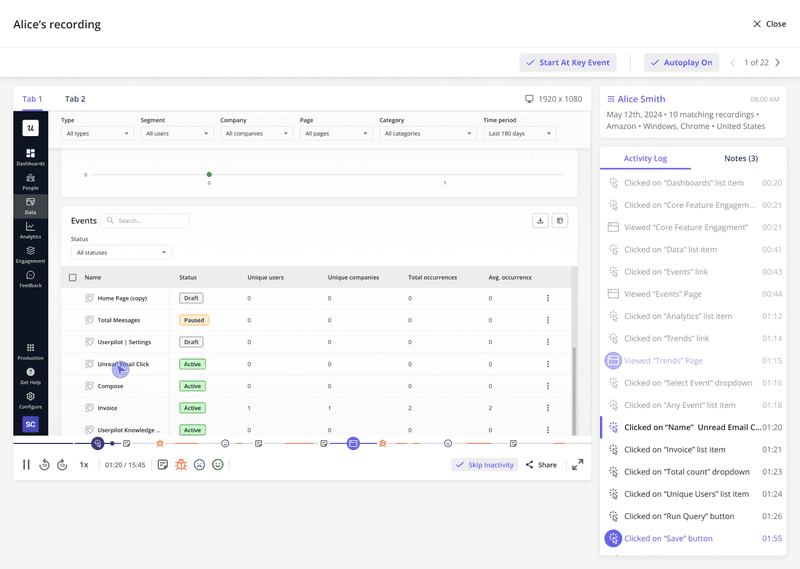Click the download icon in Events panel

[540, 221]
